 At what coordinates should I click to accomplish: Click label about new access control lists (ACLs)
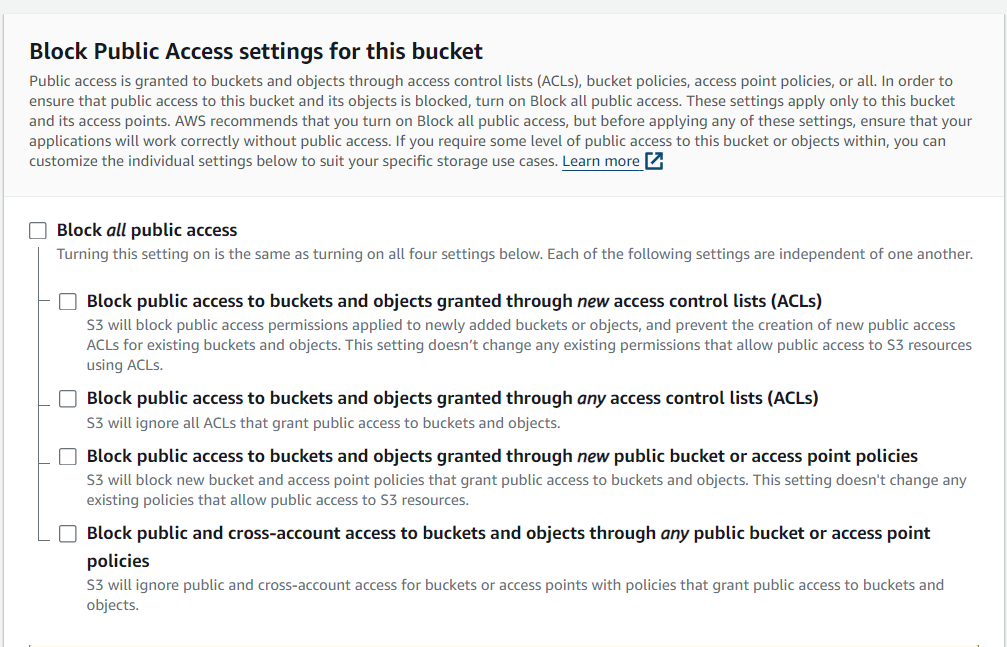coord(454,301)
